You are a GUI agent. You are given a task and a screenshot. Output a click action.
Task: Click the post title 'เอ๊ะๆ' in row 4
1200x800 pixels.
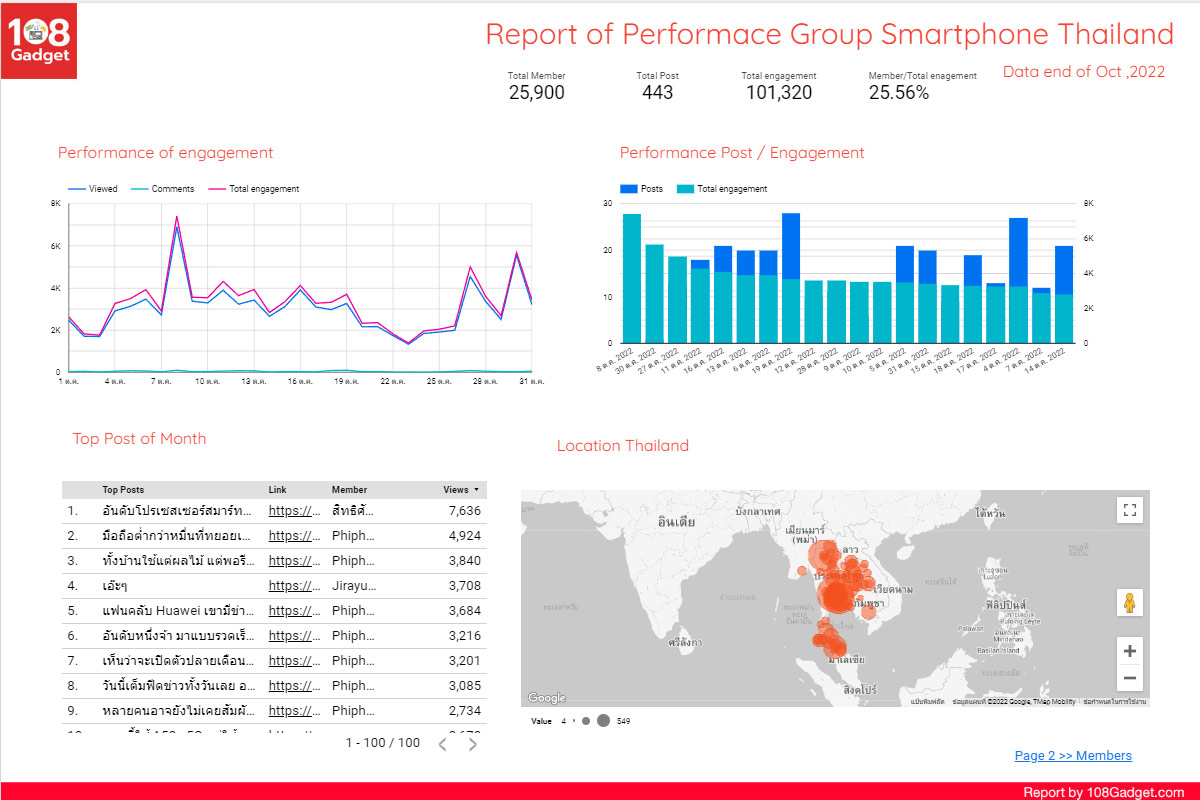coord(114,585)
